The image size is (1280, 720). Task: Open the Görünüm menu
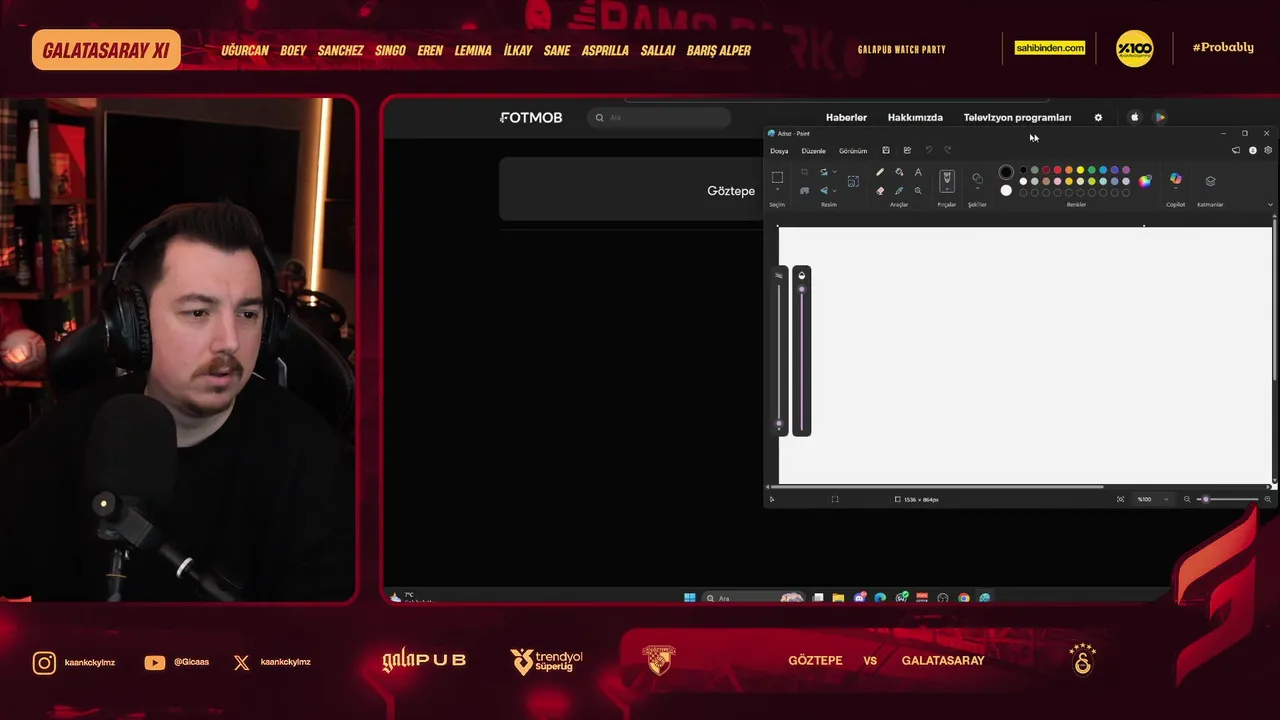pyautogui.click(x=853, y=151)
